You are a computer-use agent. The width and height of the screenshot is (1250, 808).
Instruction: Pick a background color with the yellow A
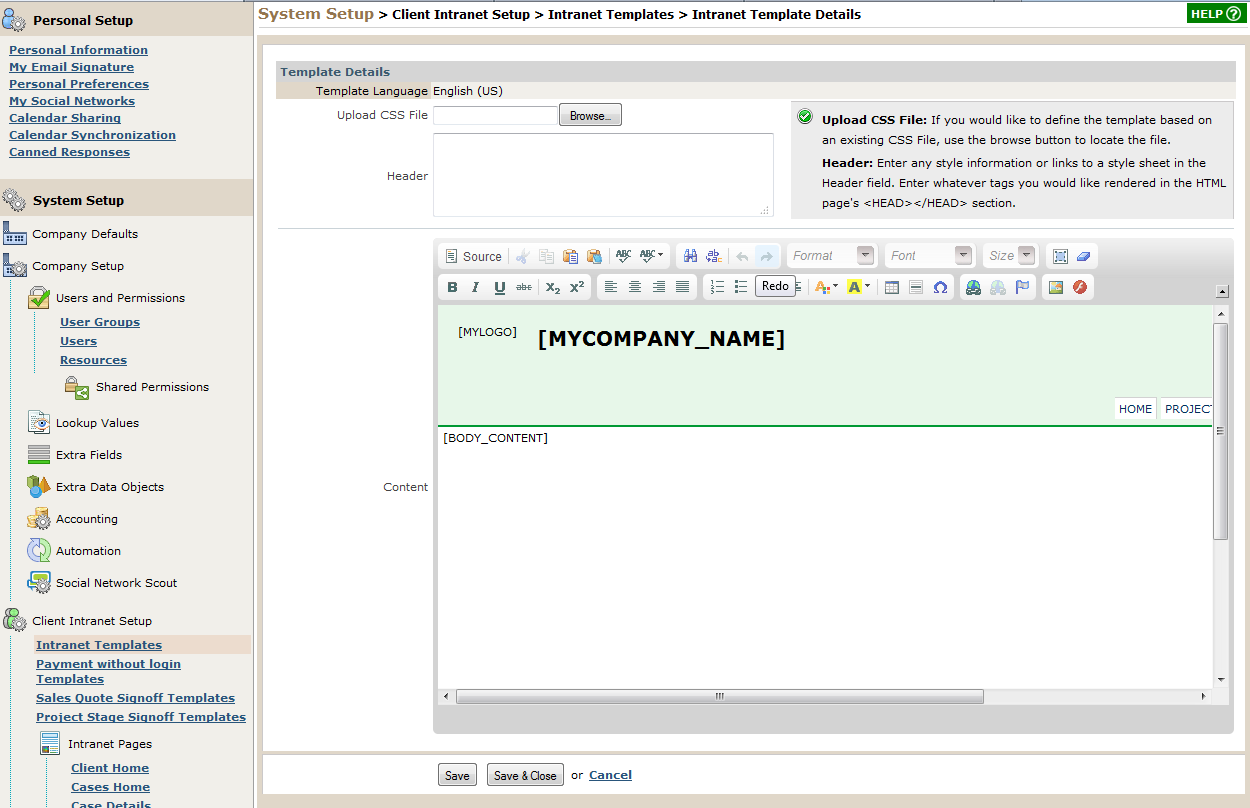tap(858, 287)
